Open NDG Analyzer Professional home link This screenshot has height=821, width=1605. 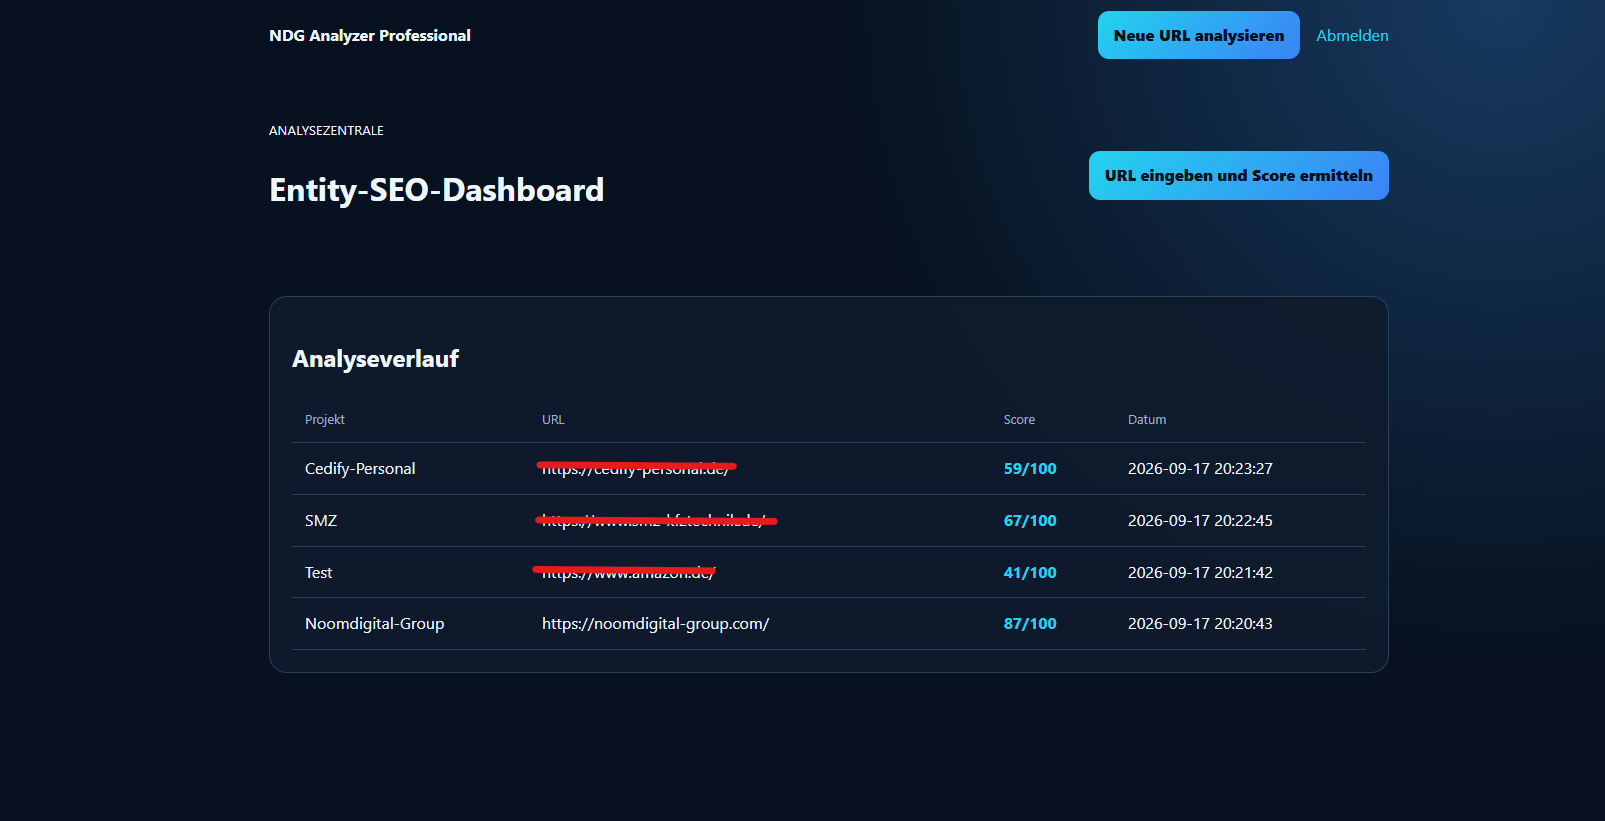[x=370, y=35]
